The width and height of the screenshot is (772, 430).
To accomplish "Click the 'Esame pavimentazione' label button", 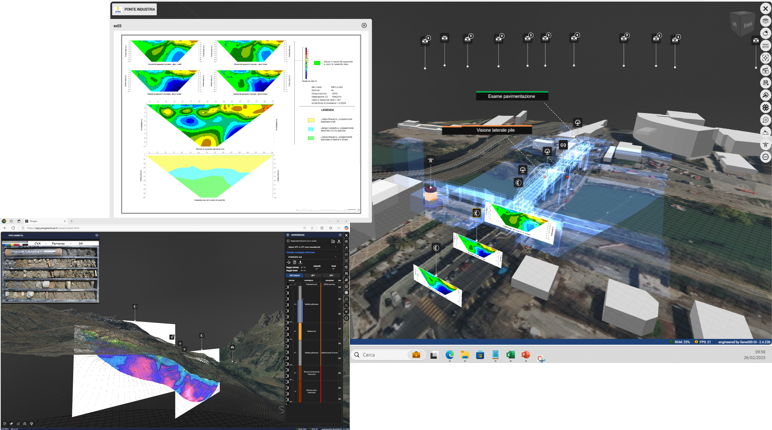I will [511, 96].
